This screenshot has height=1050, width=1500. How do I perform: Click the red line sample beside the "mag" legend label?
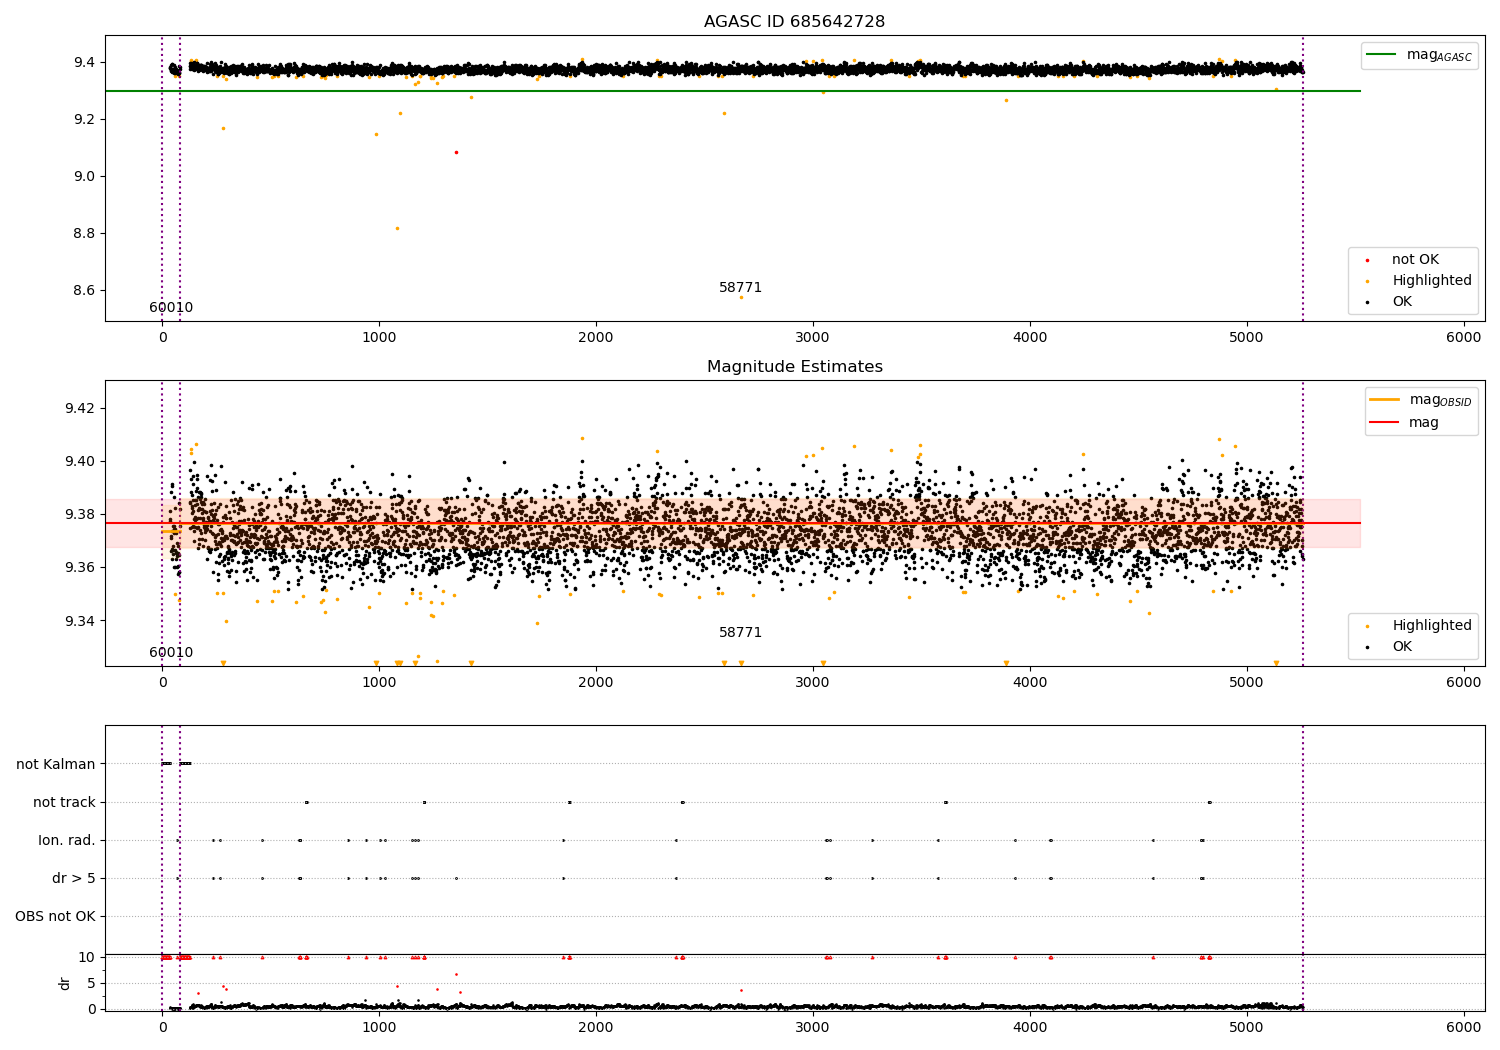tap(1385, 423)
